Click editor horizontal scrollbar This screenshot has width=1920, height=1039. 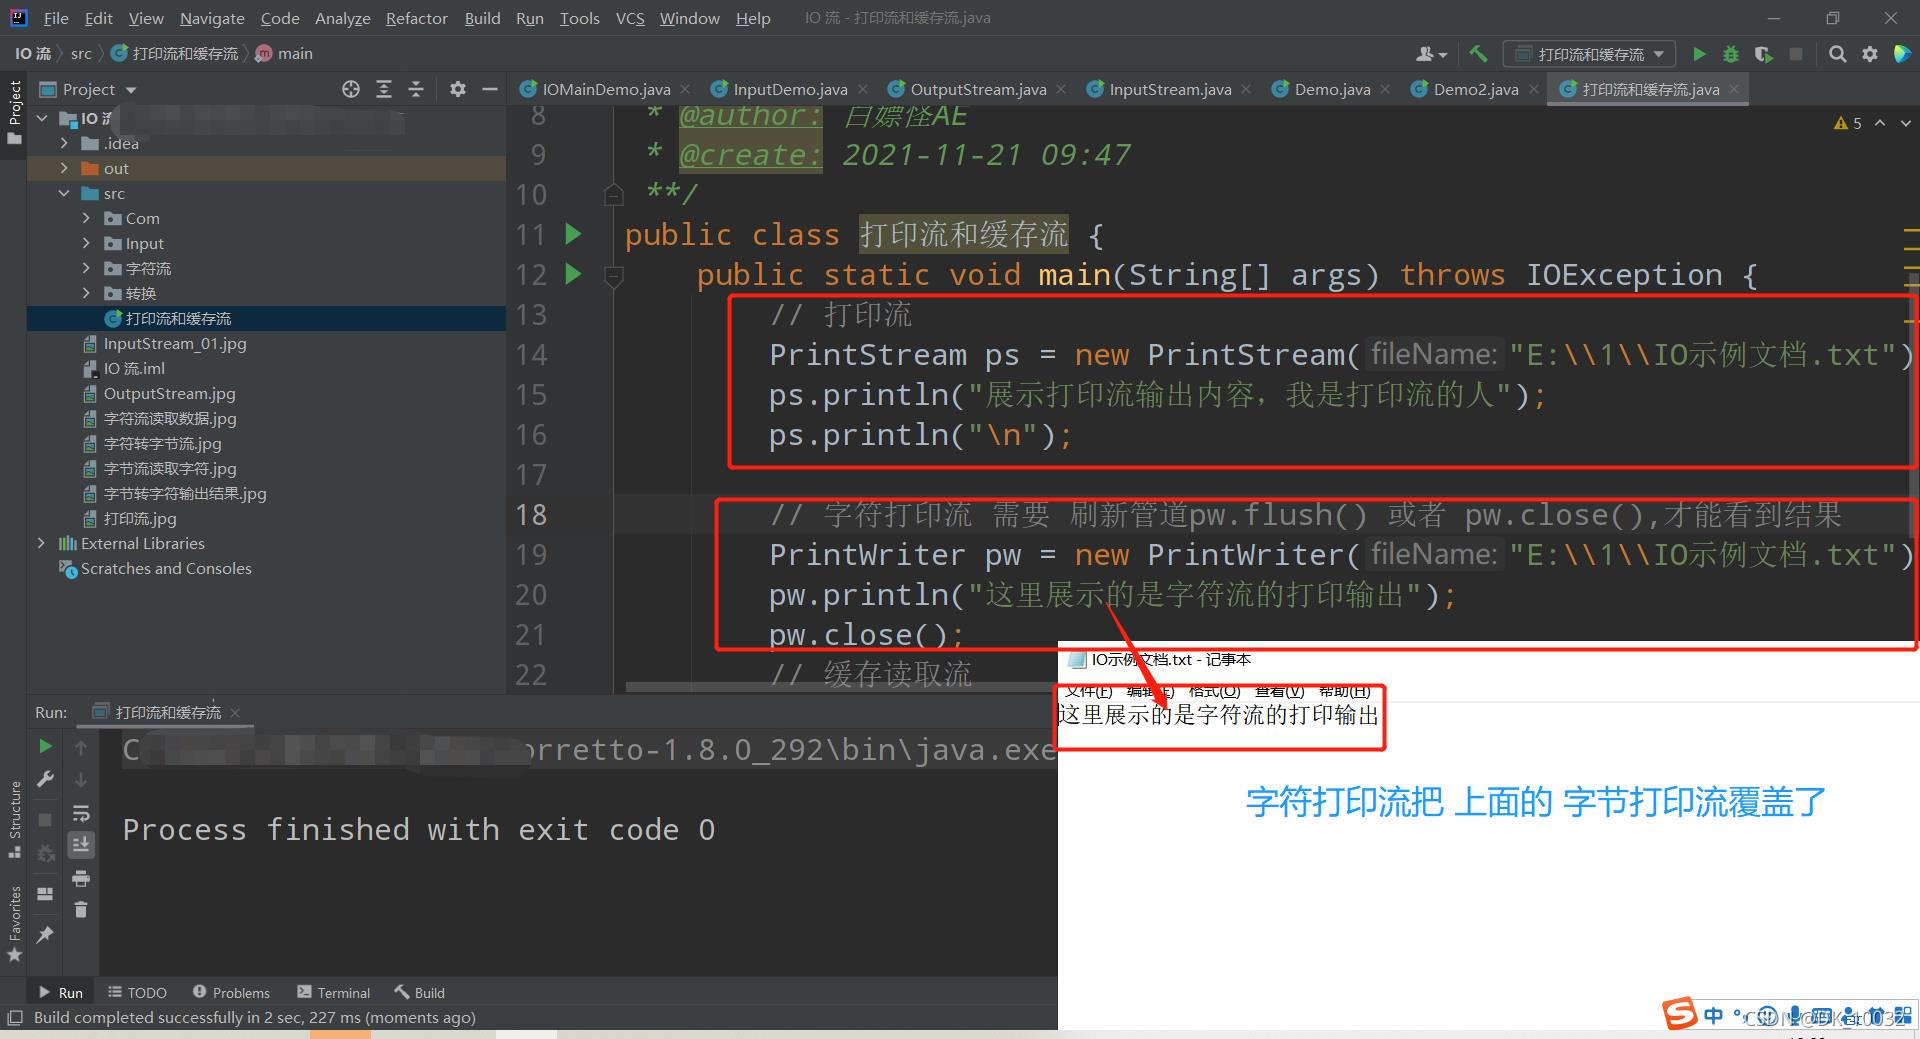pyautogui.click(x=840, y=687)
